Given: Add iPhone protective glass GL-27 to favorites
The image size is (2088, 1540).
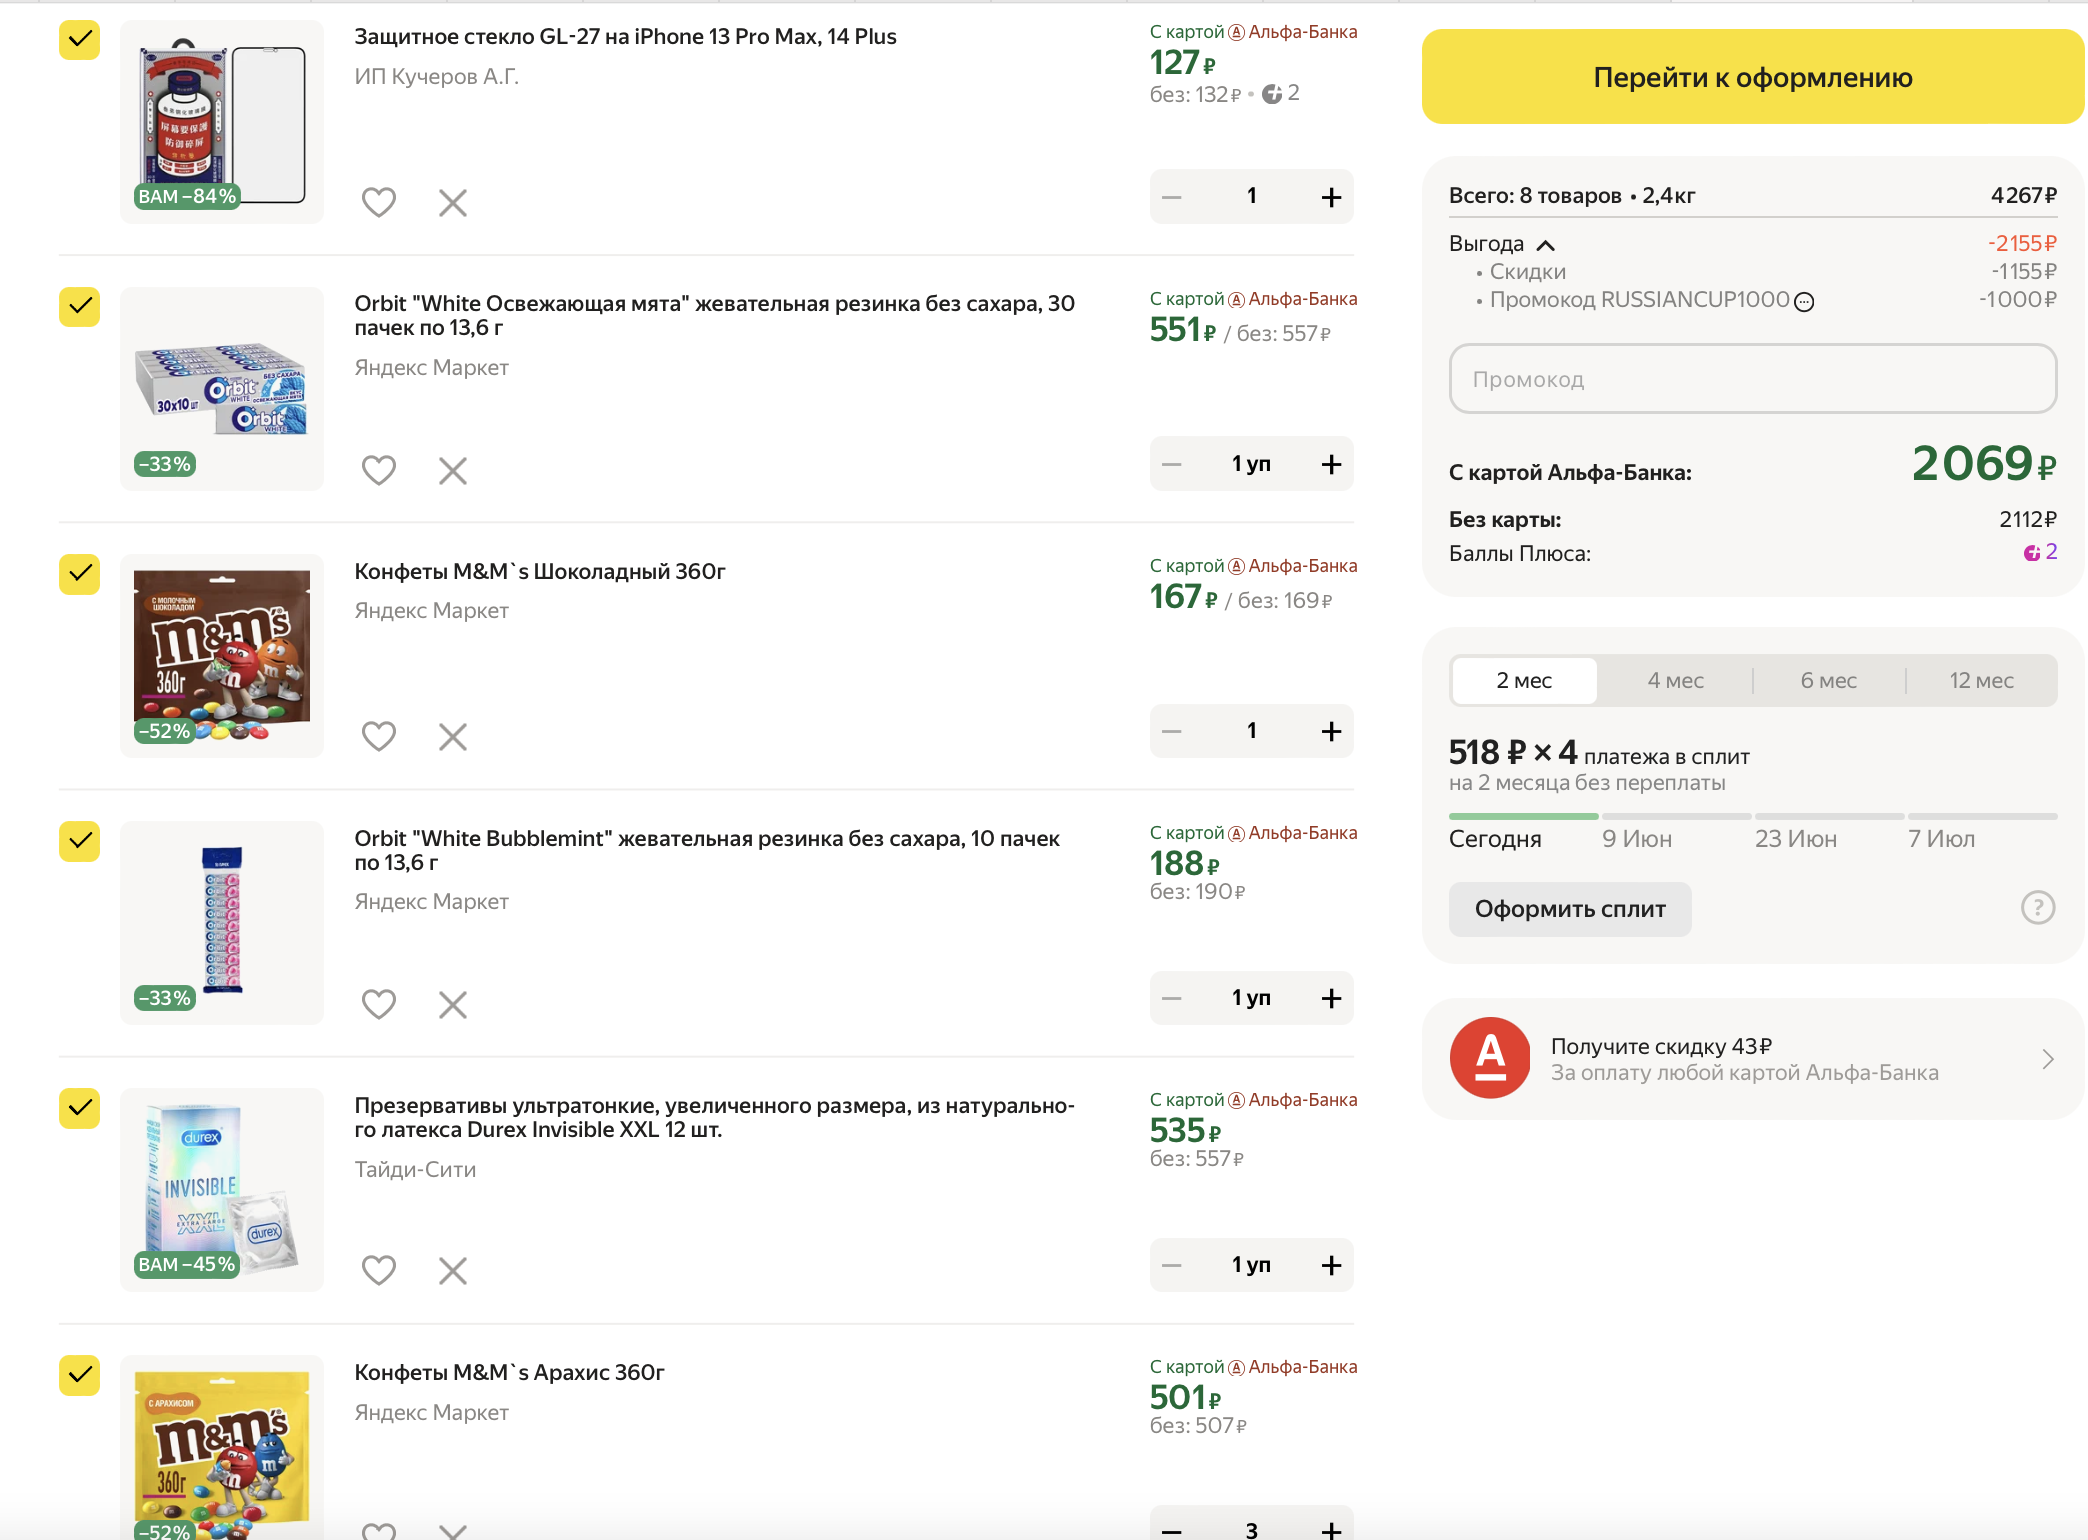Looking at the screenshot, I should coord(378,202).
